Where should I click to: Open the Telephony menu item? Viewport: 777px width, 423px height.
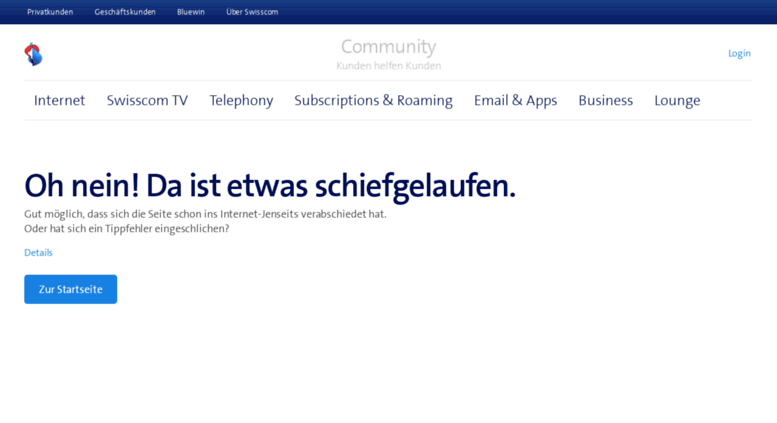(241, 101)
